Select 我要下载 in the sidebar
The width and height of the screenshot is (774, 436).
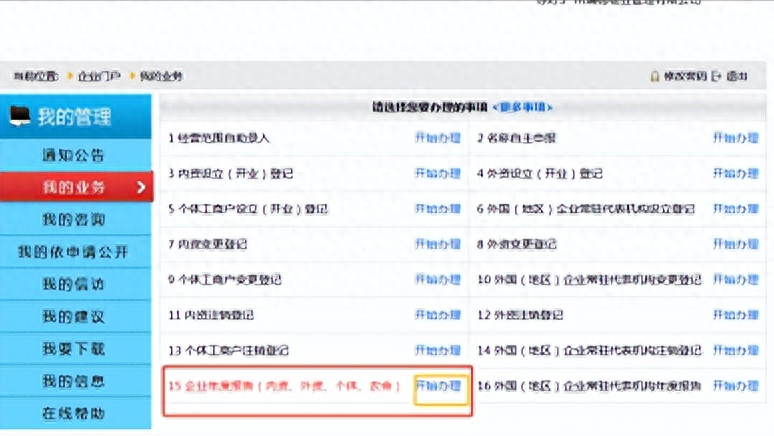73,349
